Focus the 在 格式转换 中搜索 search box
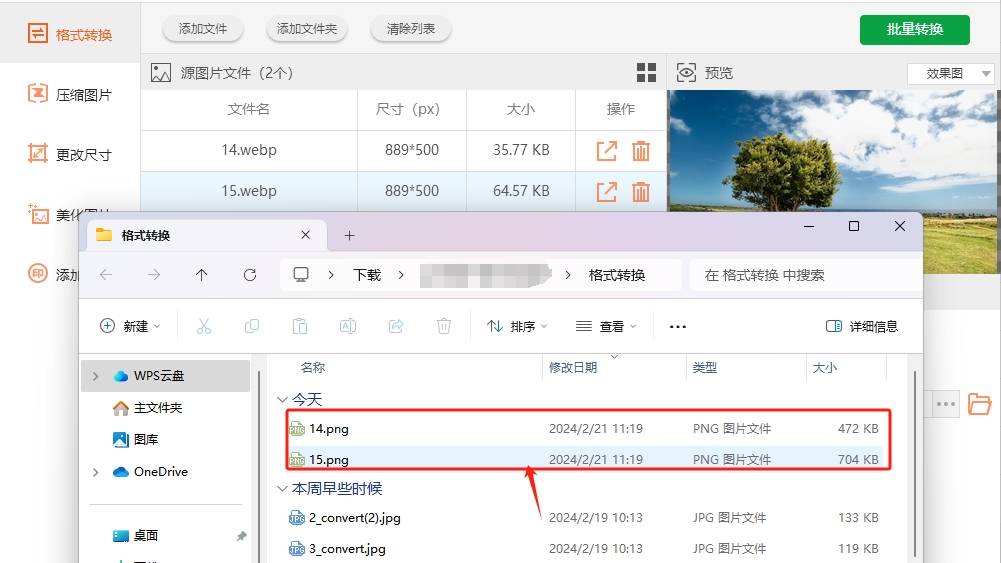 click(x=806, y=275)
